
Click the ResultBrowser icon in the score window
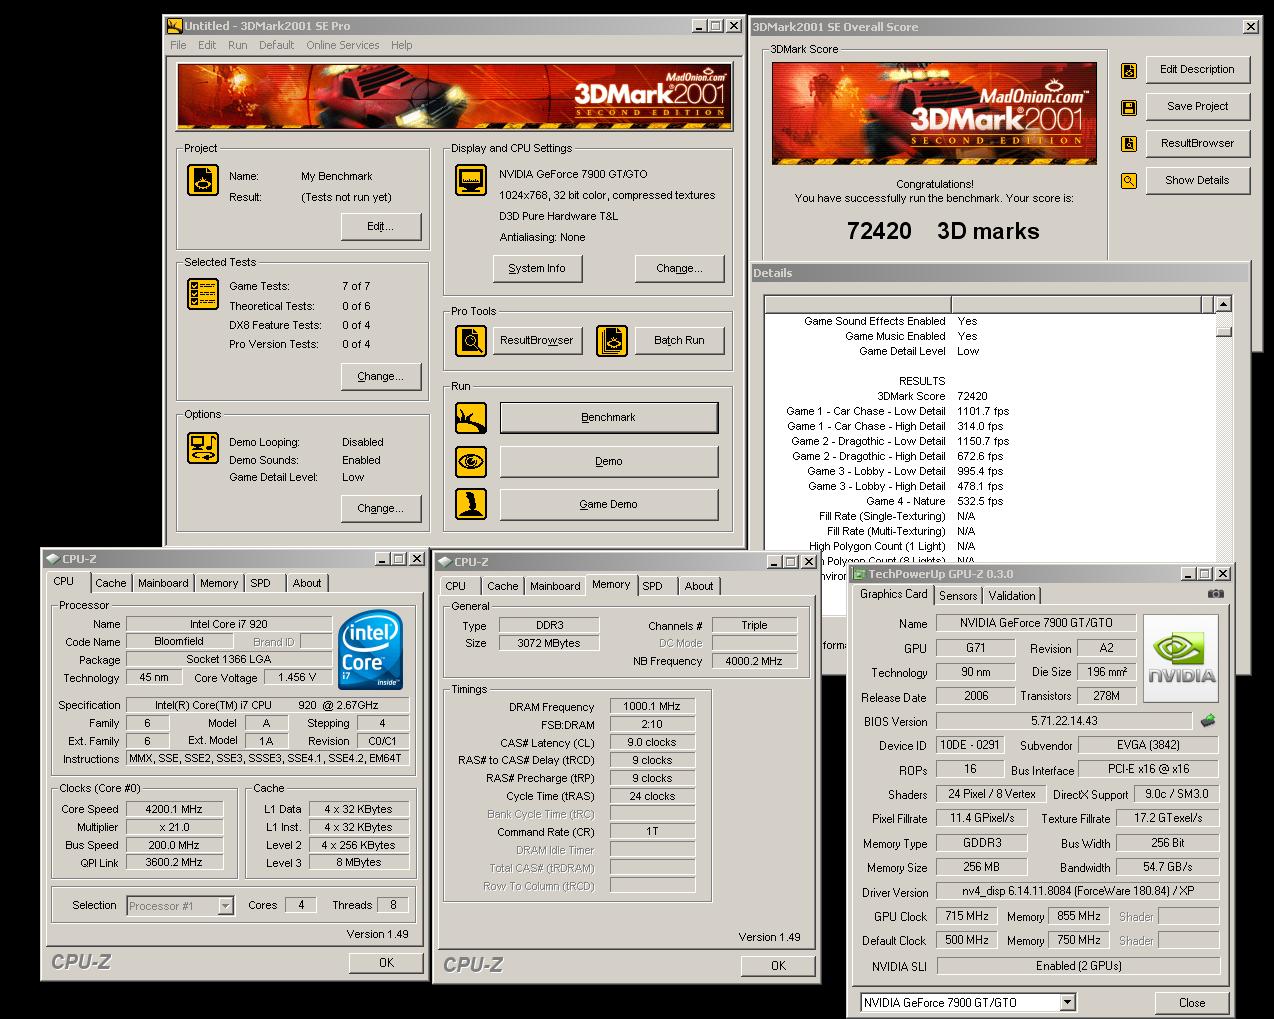1128,144
